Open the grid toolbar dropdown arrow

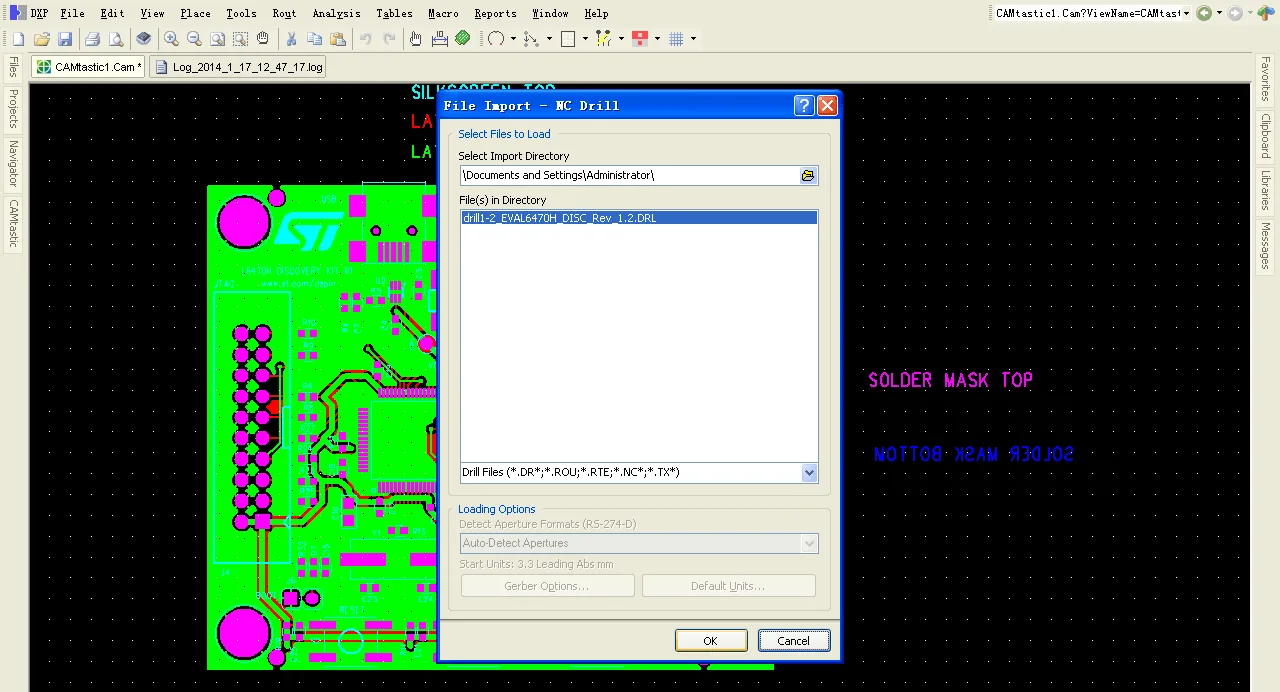[x=693, y=39]
